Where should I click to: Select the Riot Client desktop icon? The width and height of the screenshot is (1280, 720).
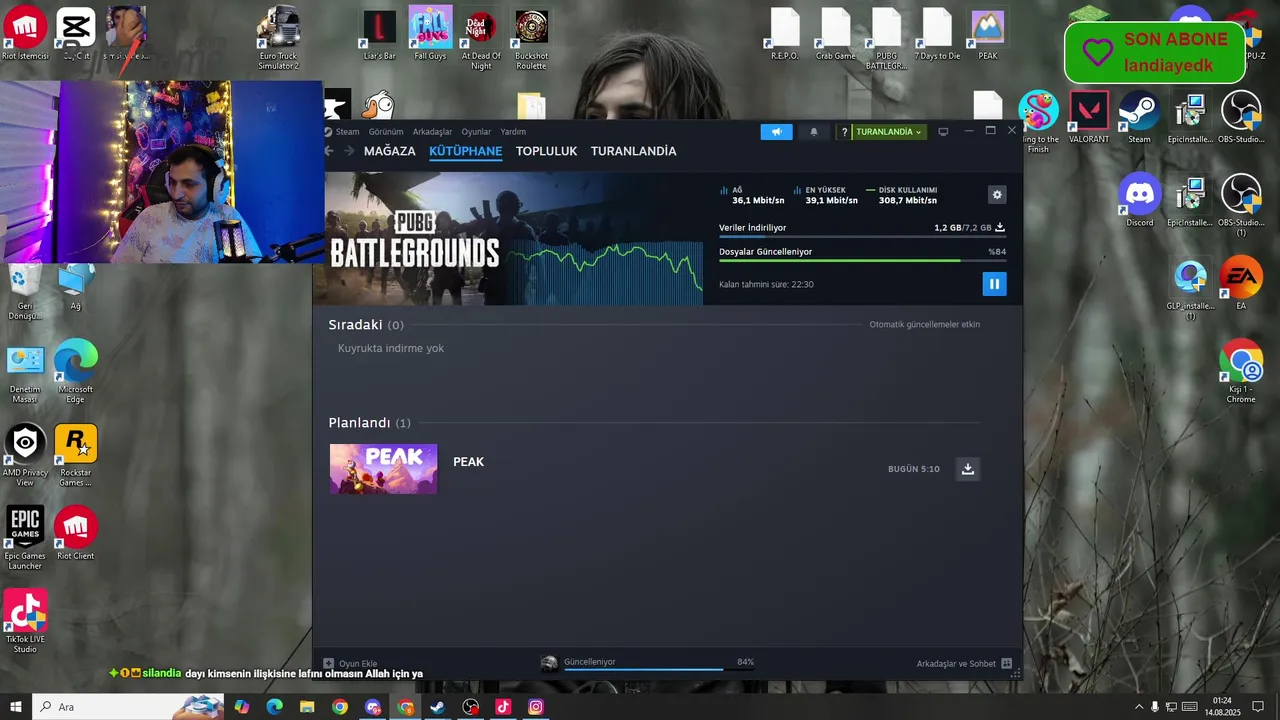click(x=76, y=533)
